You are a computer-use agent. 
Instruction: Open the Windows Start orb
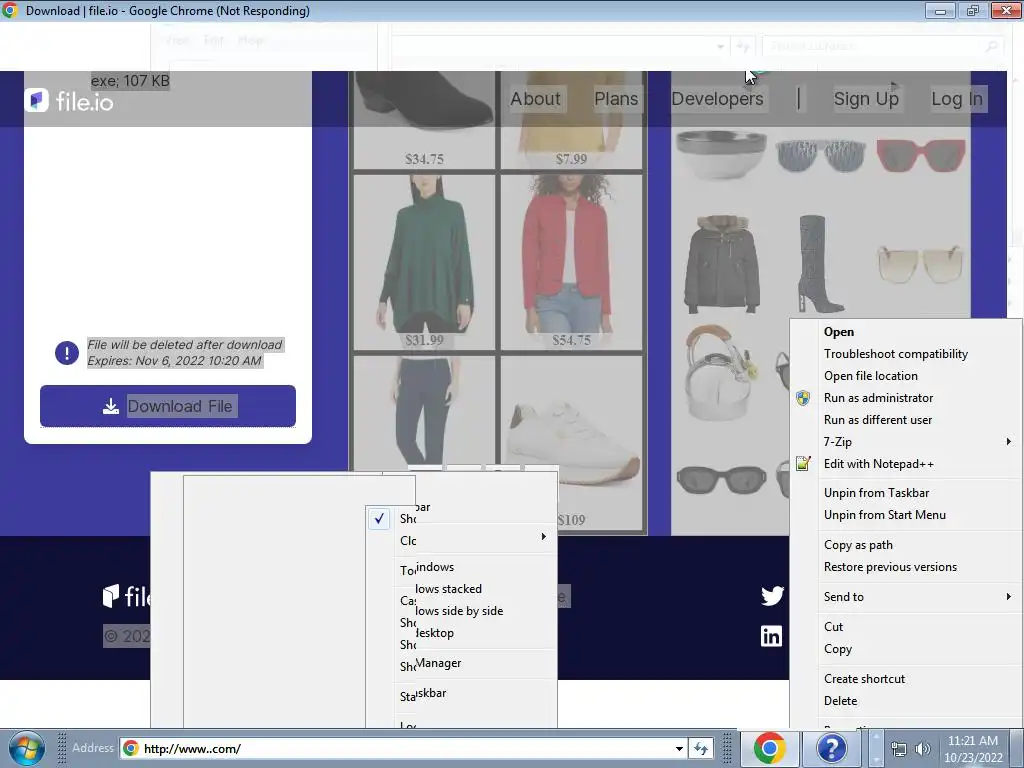tap(27, 748)
